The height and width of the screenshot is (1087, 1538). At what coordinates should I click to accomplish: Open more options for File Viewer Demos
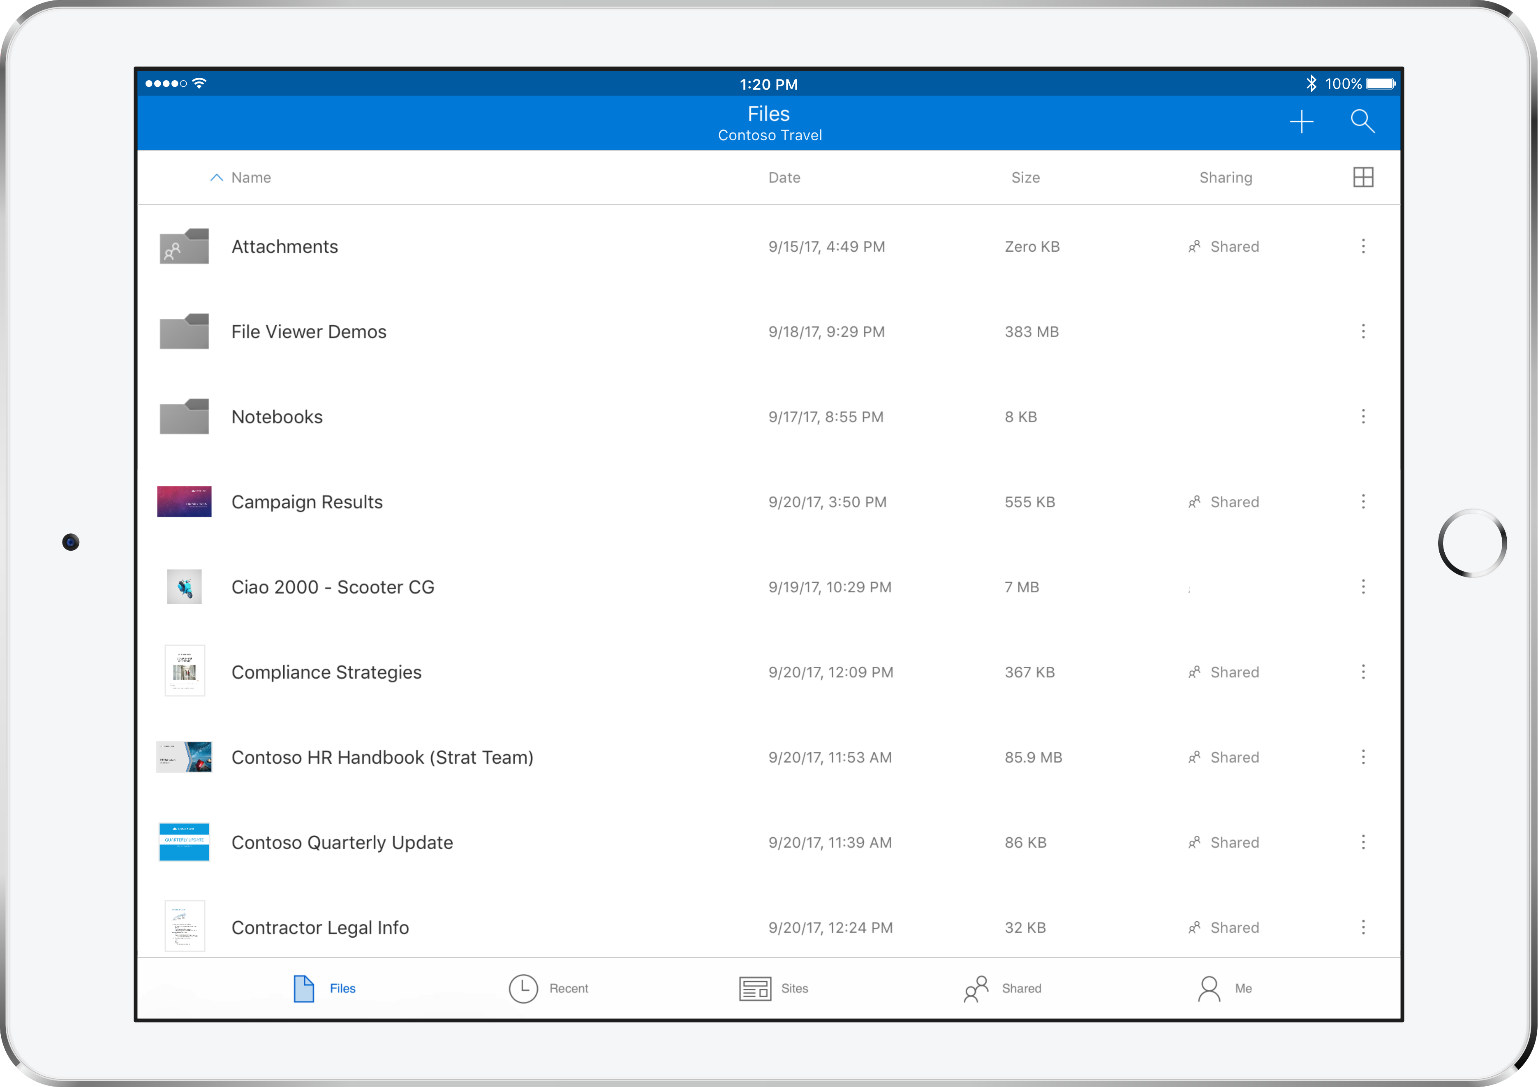pos(1363,332)
